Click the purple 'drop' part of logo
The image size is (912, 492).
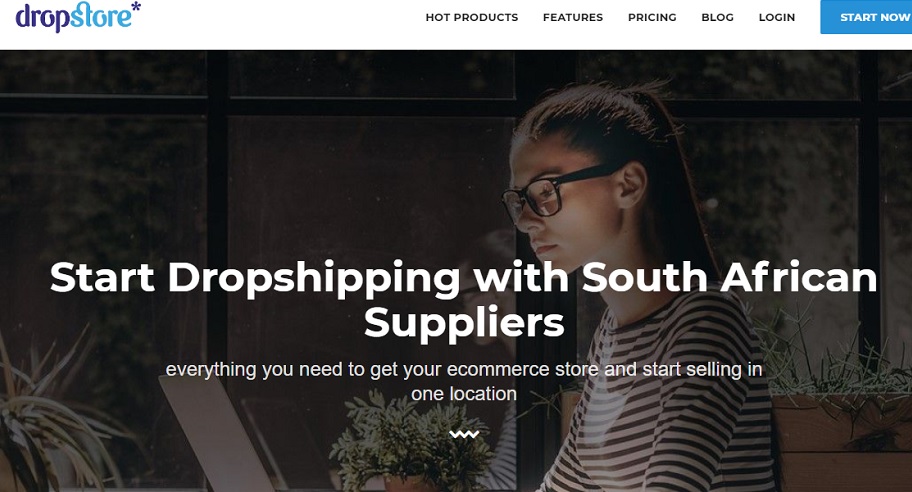click(42, 17)
